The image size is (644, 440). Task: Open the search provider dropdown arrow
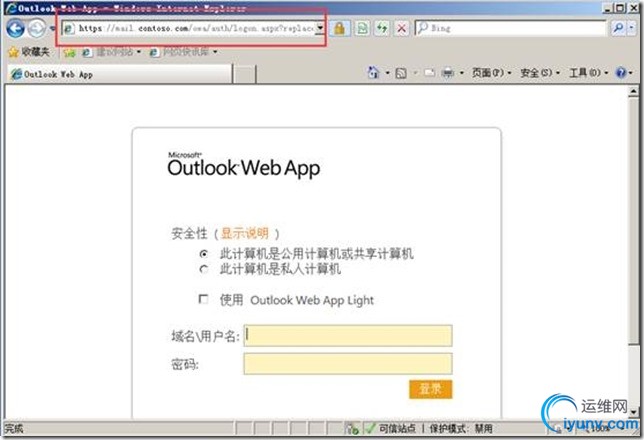tap(632, 28)
